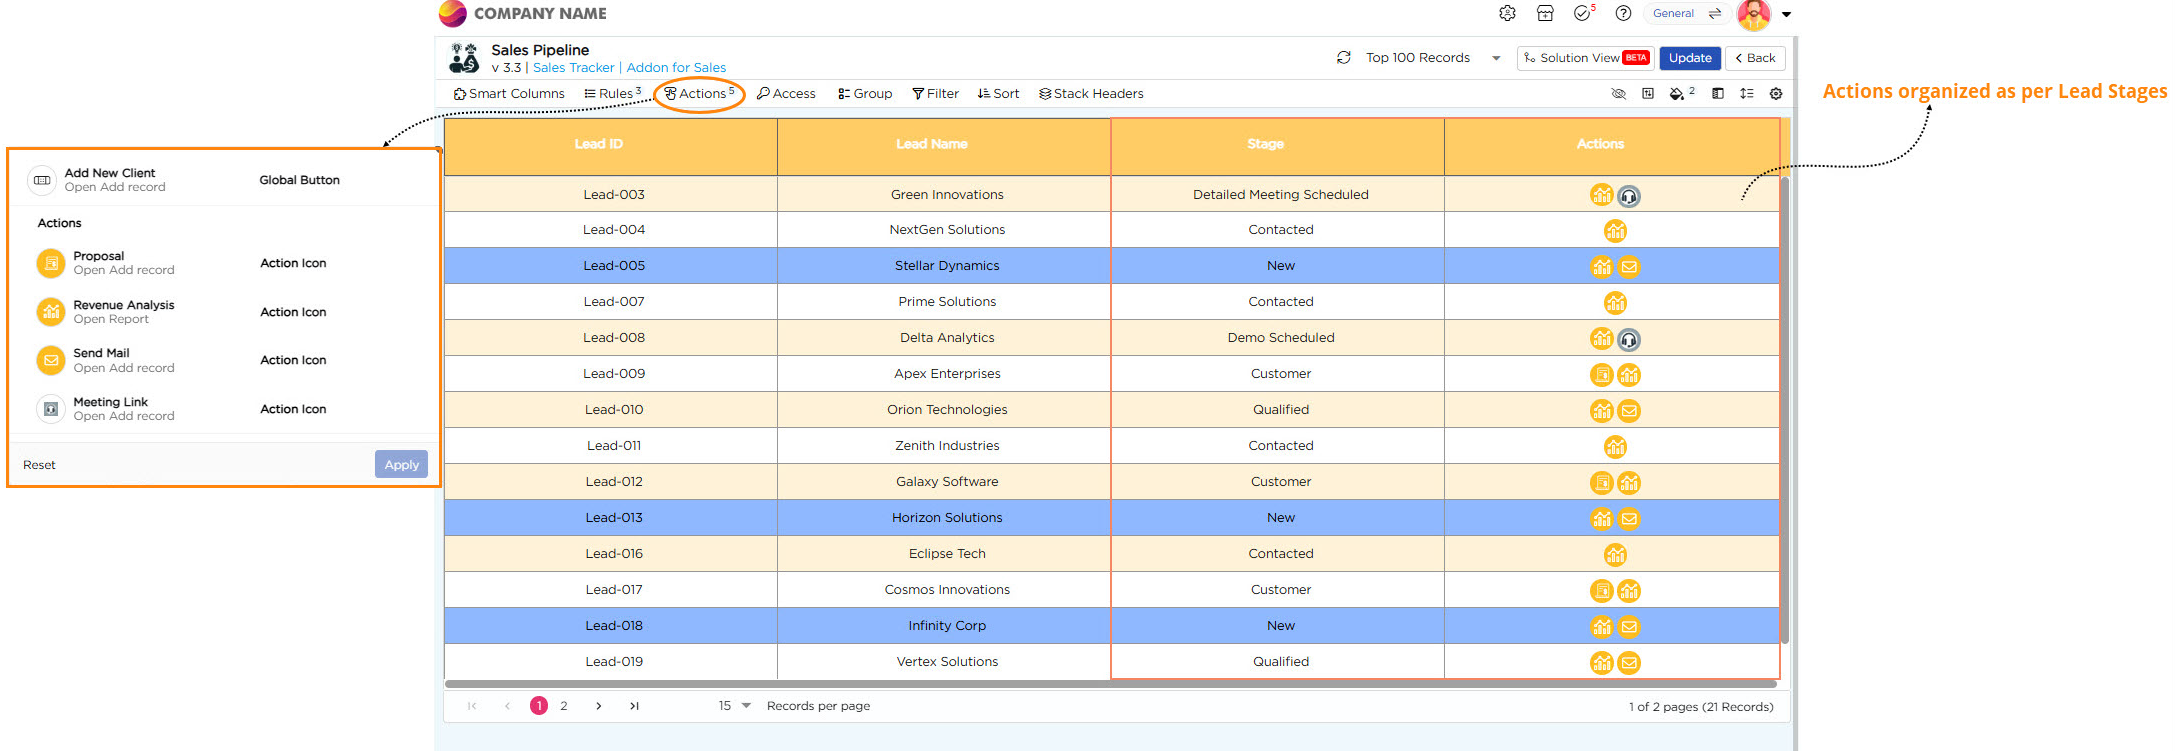Expand the user profile dropdown arrow

coord(1786,15)
